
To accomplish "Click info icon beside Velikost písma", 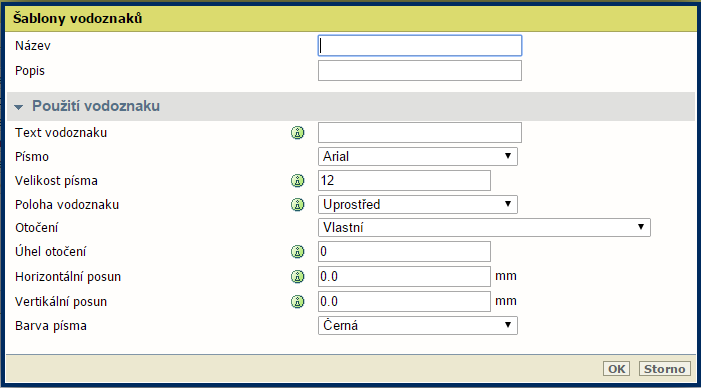I will pyautogui.click(x=297, y=181).
